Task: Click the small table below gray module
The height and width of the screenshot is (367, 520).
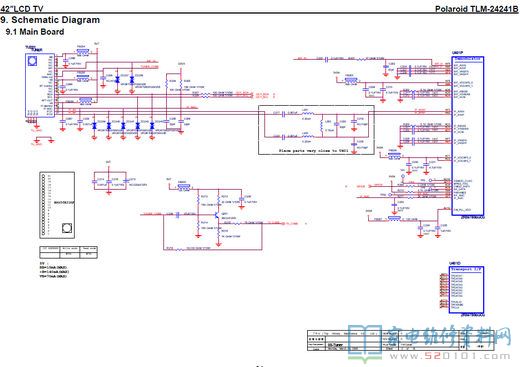Action: pos(68,252)
